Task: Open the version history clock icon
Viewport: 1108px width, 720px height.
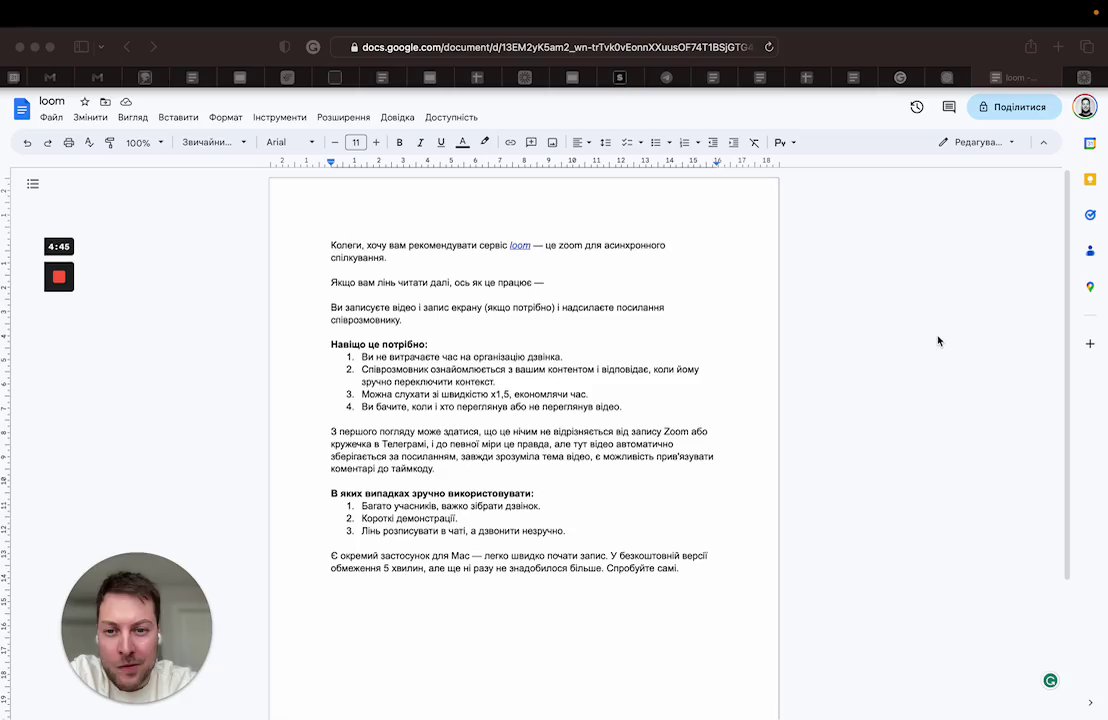Action: 917,107
